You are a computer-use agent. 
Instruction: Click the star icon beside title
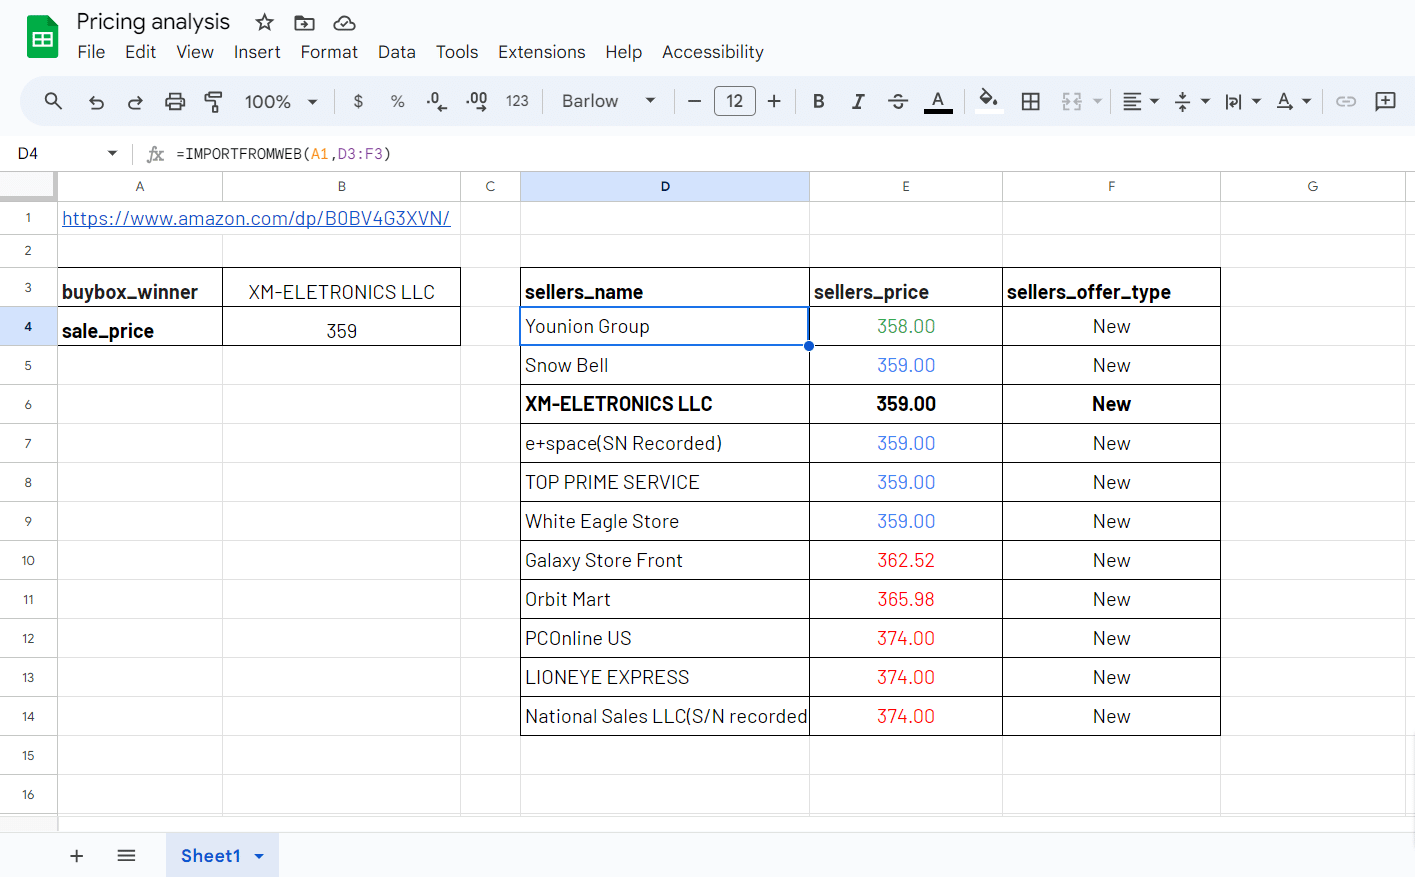pyautogui.click(x=264, y=22)
